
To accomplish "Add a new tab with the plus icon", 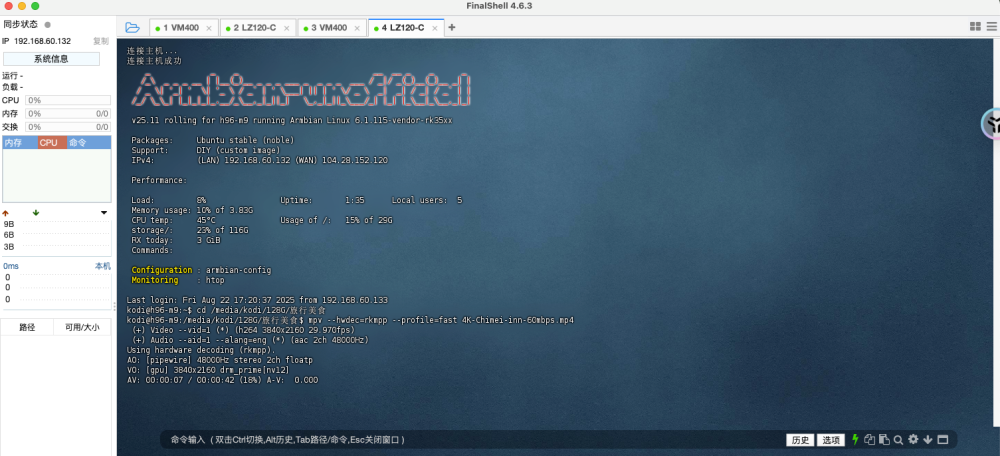I will point(452,27).
